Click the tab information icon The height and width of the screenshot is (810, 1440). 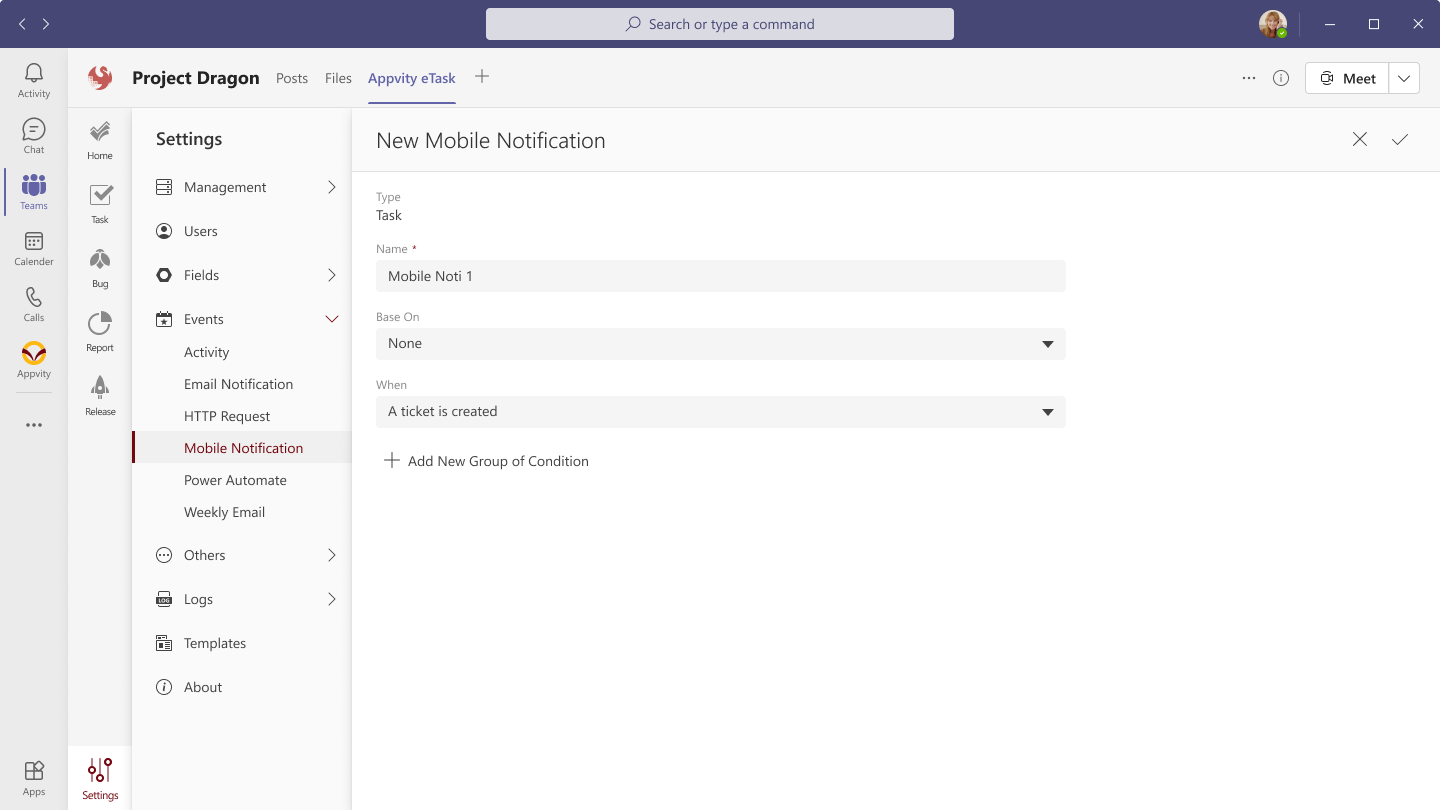pyautogui.click(x=1280, y=78)
